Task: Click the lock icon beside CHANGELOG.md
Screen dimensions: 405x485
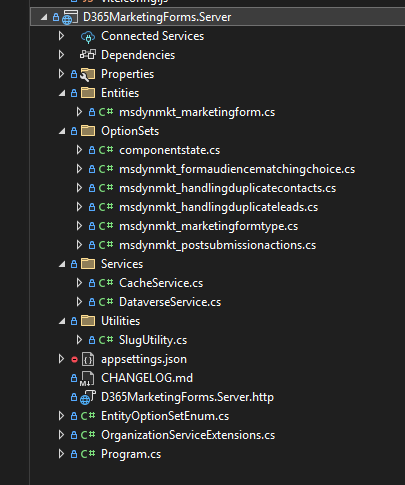Action: coord(74,378)
